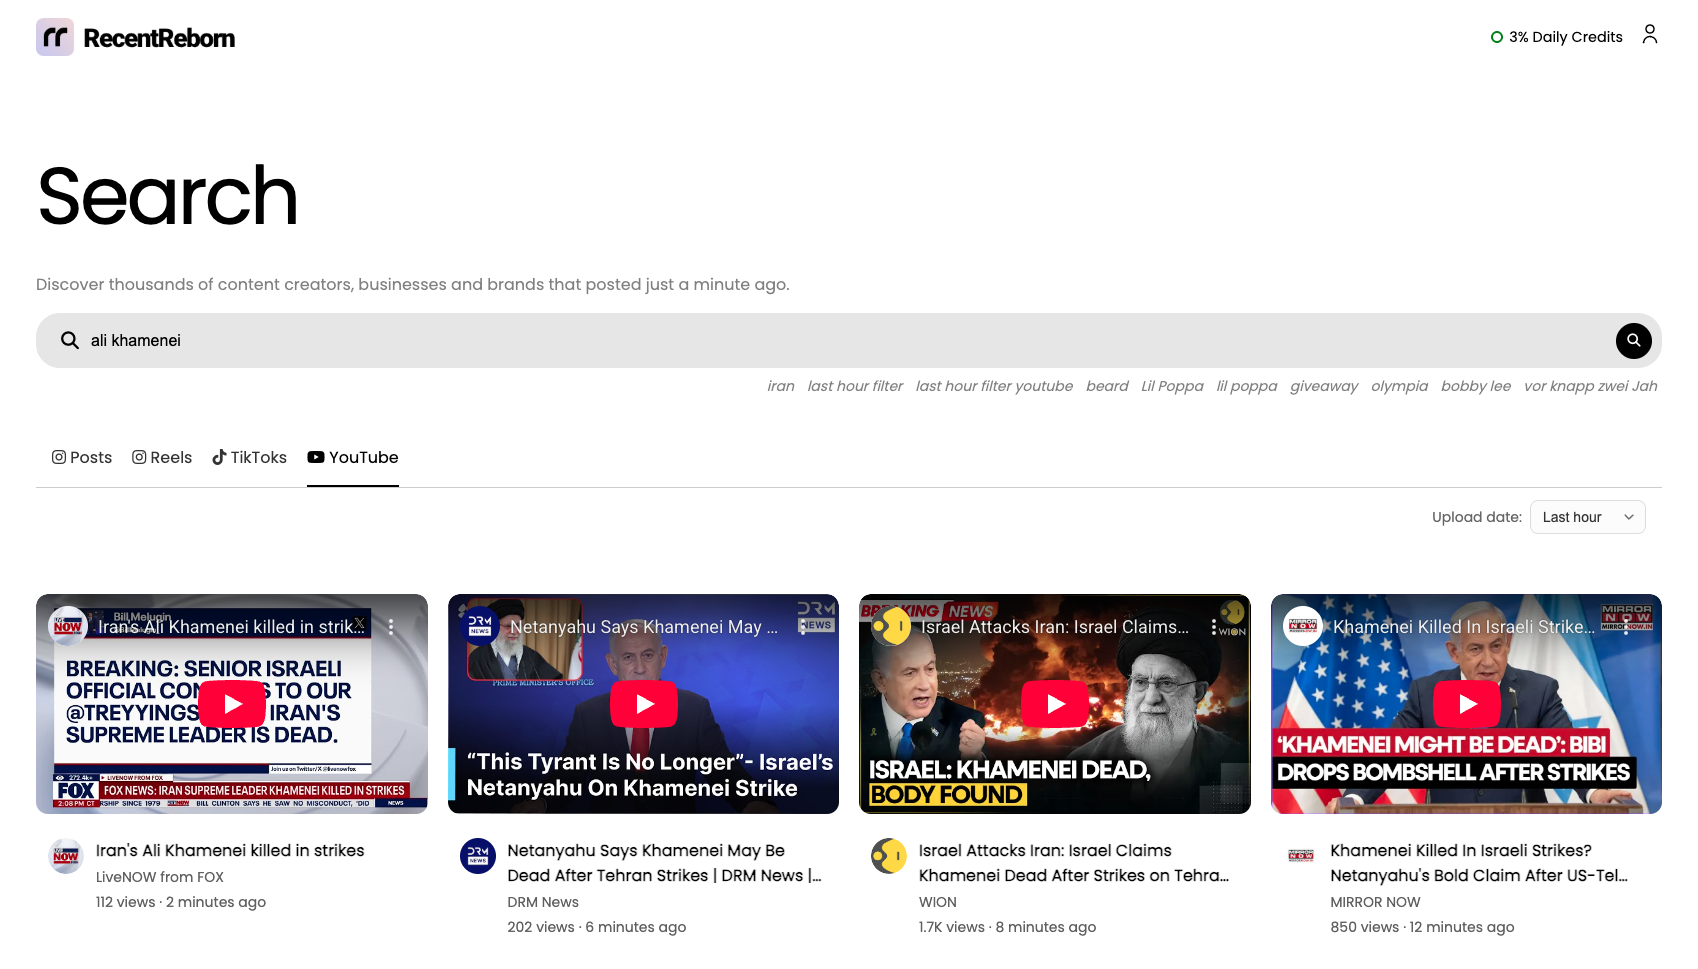Click the black search submit button
The width and height of the screenshot is (1698, 969).
click(1633, 341)
